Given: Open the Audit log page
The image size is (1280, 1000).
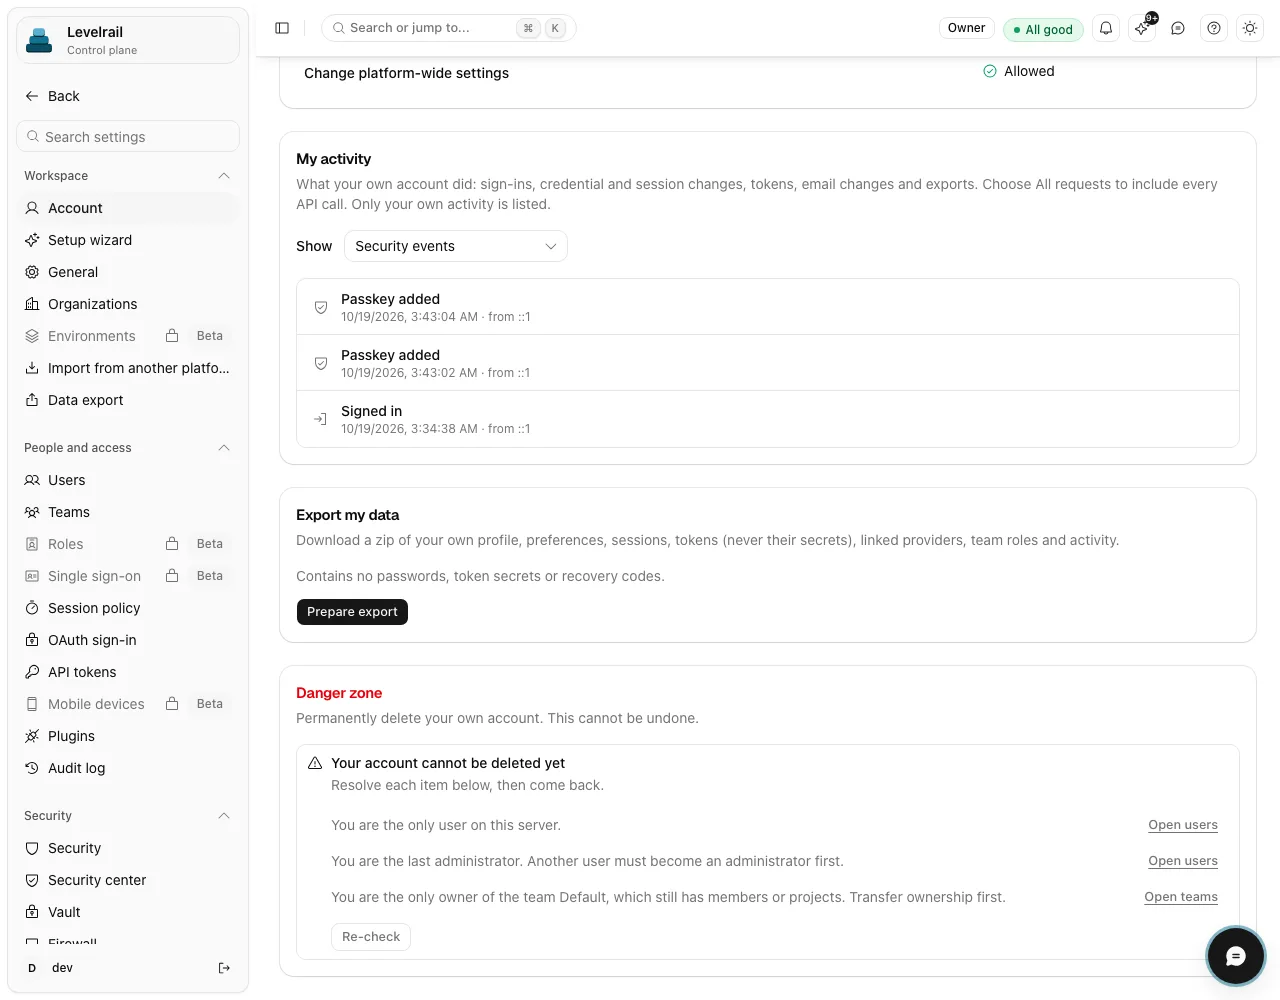Looking at the screenshot, I should point(128,768).
